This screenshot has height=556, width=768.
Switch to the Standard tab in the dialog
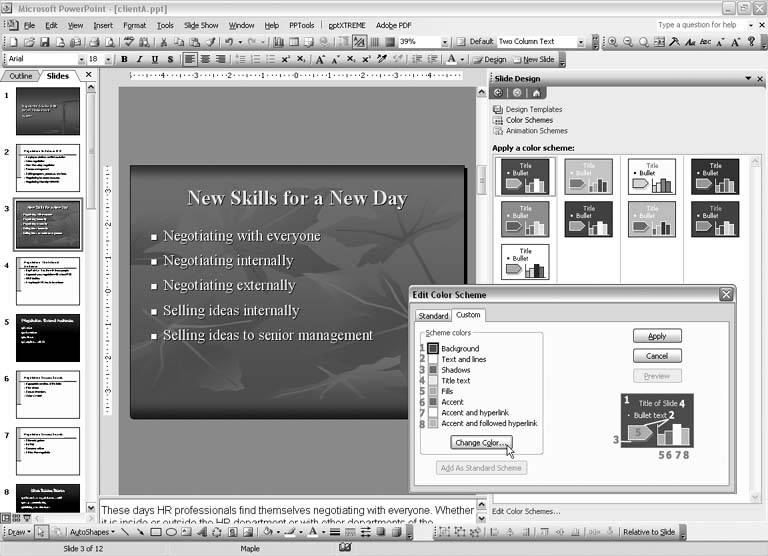click(x=433, y=315)
